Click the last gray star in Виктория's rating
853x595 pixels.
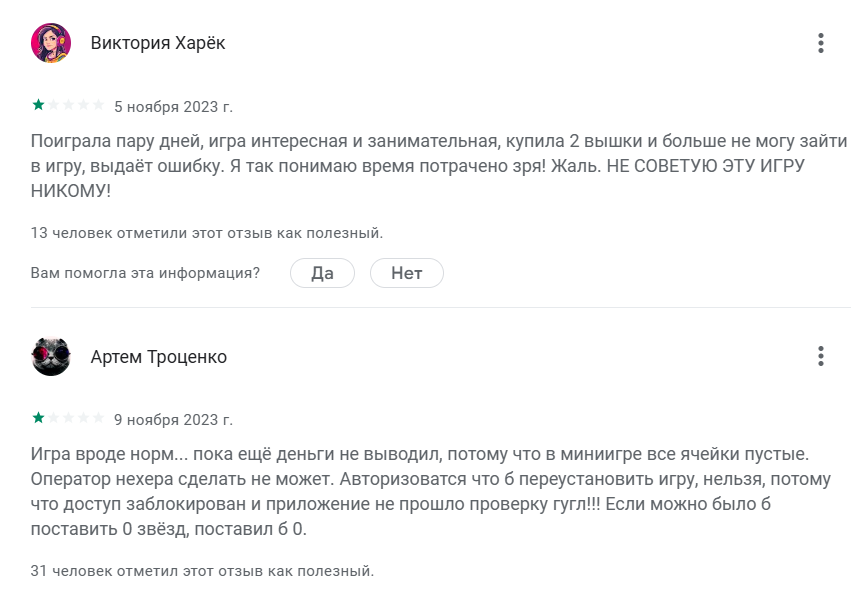98,105
